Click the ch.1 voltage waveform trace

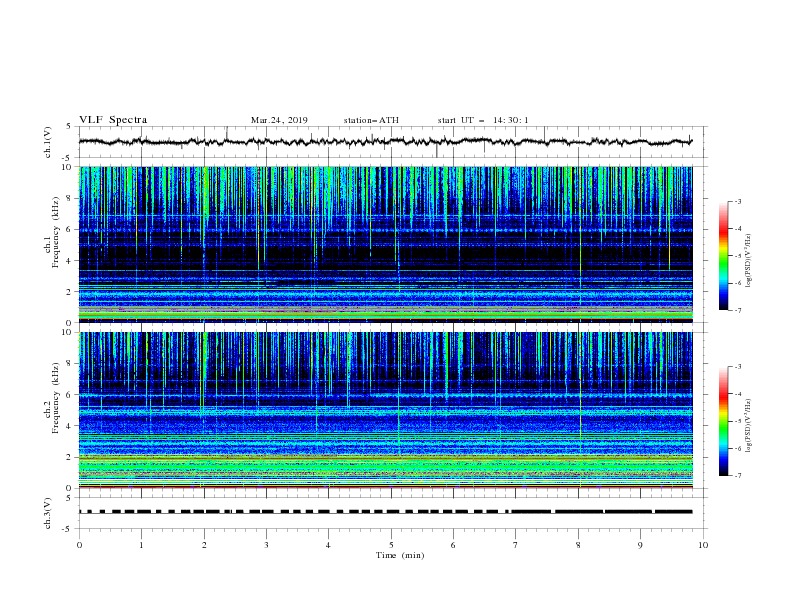385,142
